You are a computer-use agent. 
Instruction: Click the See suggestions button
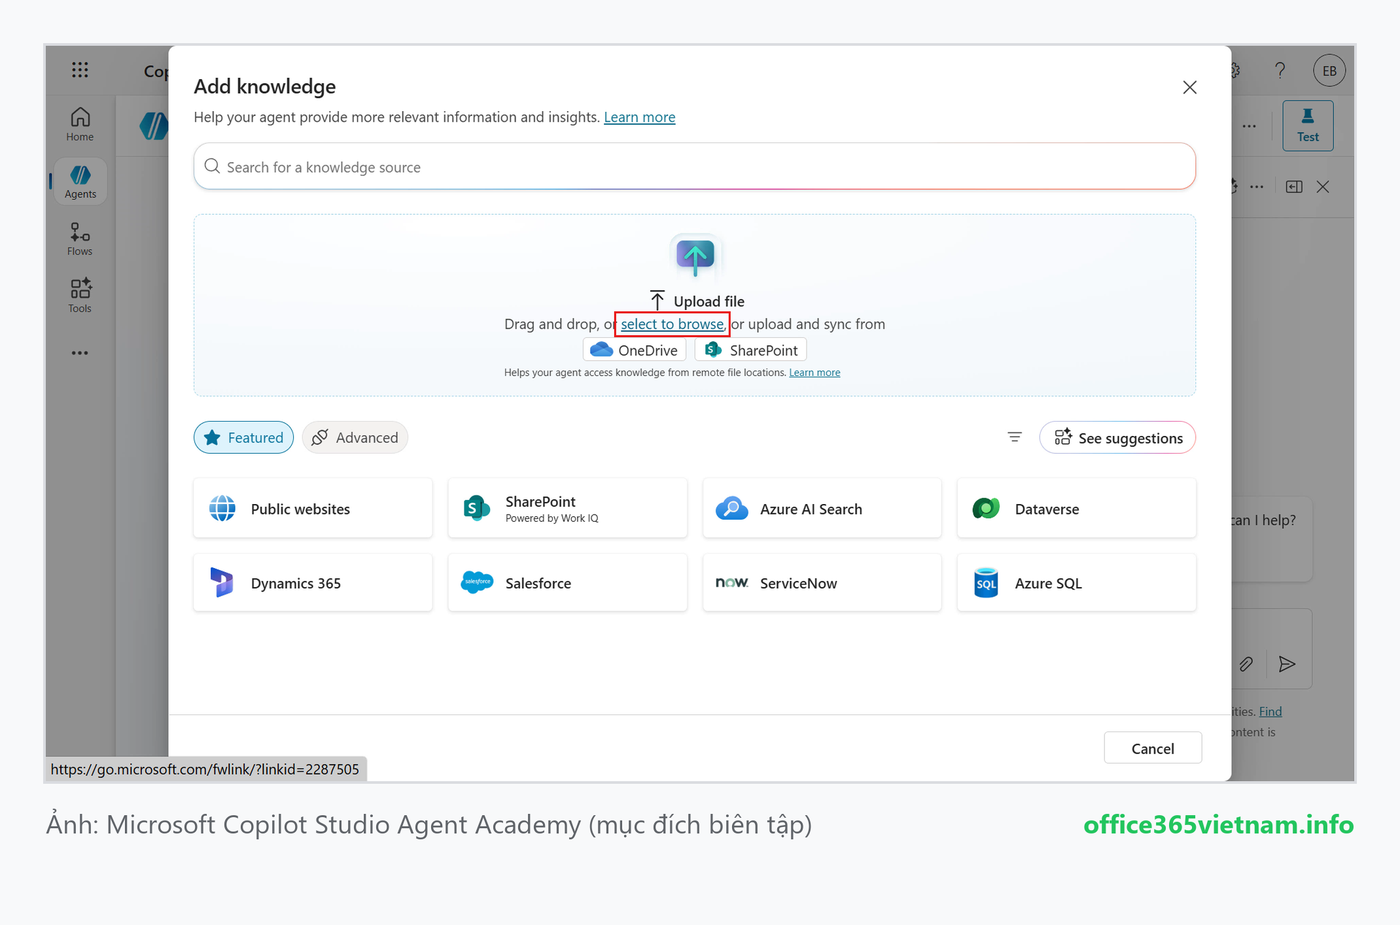pyautogui.click(x=1117, y=438)
